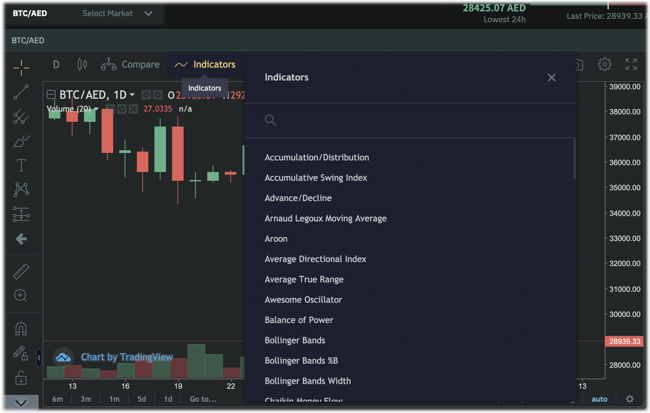Select the left arrow marker tool
This screenshot has width=650, height=413.
click(x=21, y=239)
